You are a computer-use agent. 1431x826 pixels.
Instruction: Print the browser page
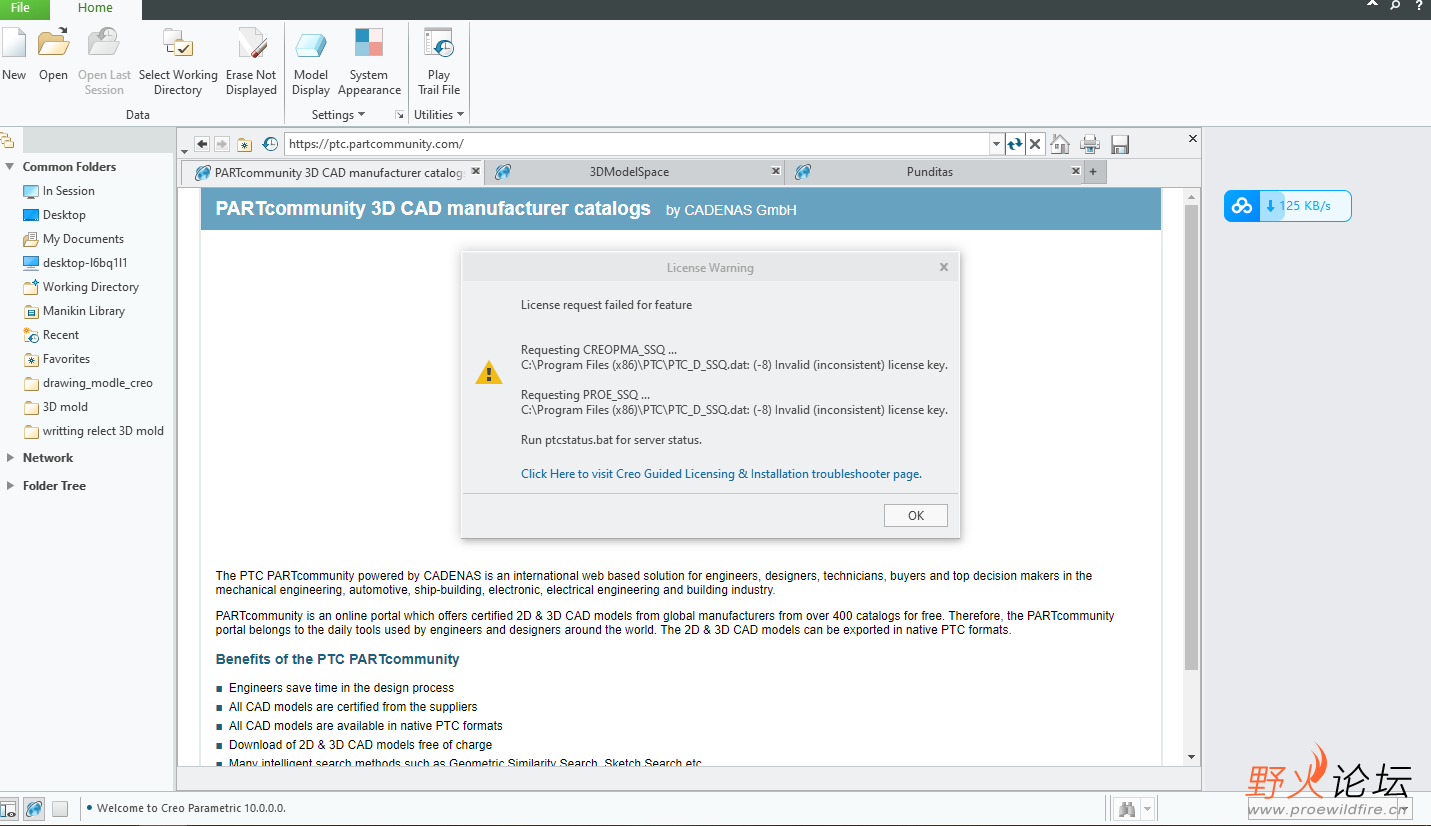point(1090,144)
